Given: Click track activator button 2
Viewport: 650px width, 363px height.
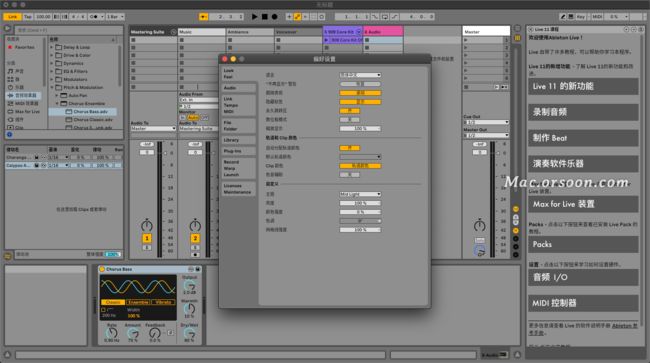Looking at the screenshot, I should click(195, 238).
